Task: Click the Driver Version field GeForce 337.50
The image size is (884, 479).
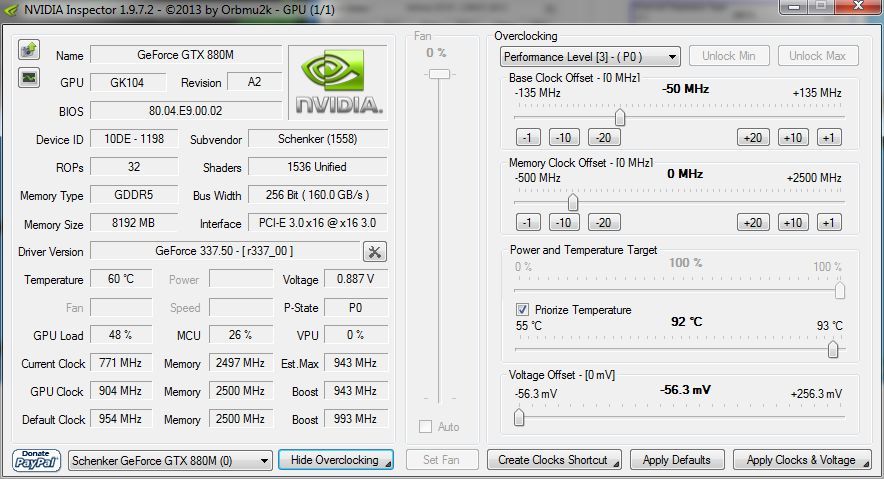Action: pyautogui.click(x=225, y=251)
